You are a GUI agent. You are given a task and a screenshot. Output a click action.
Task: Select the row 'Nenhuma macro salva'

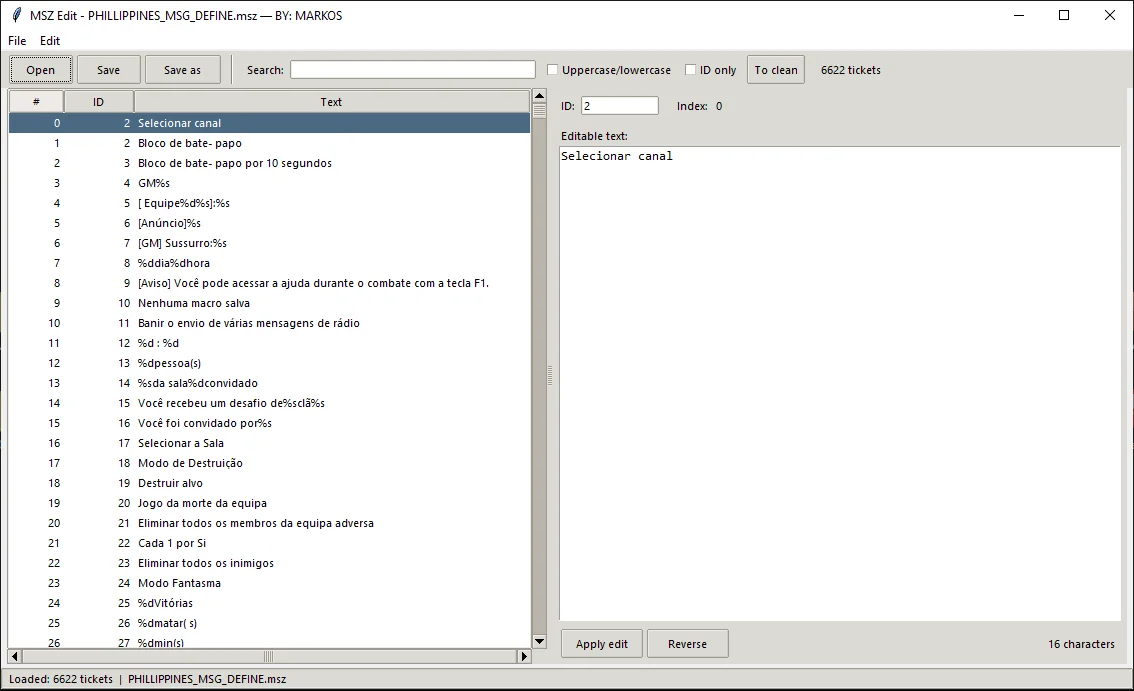[269, 303]
